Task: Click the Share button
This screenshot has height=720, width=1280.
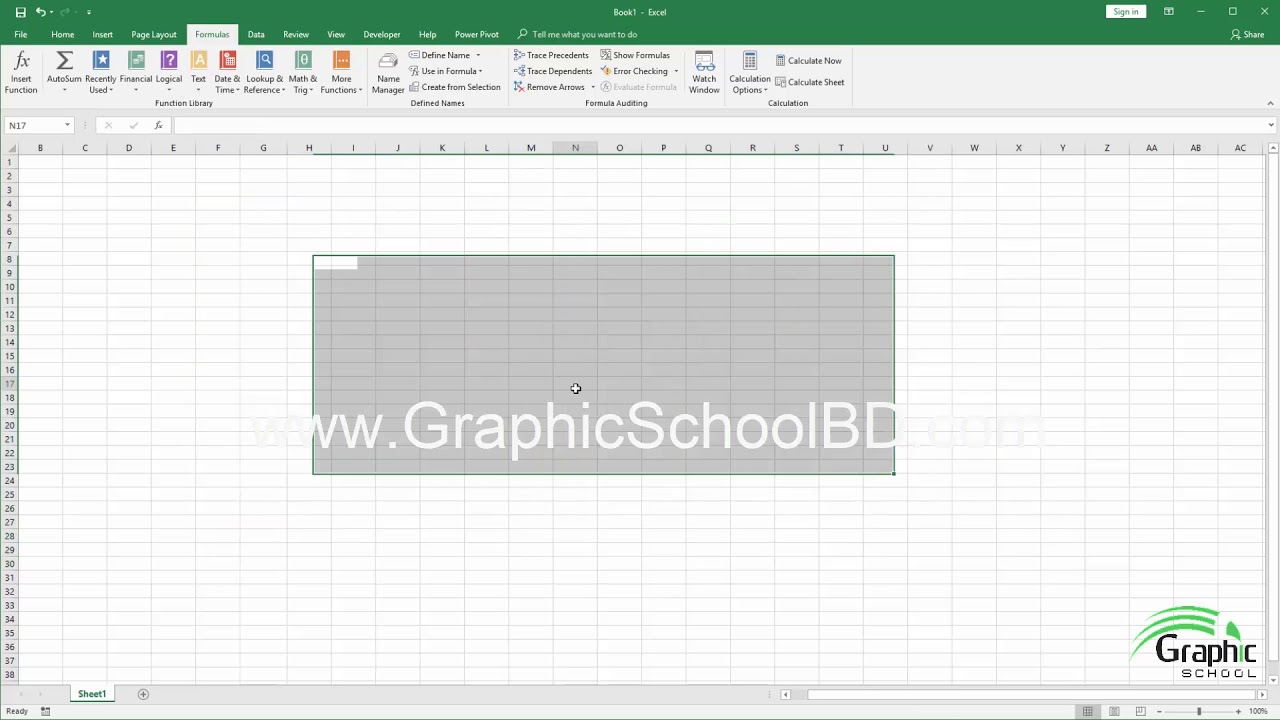Action: point(1247,34)
